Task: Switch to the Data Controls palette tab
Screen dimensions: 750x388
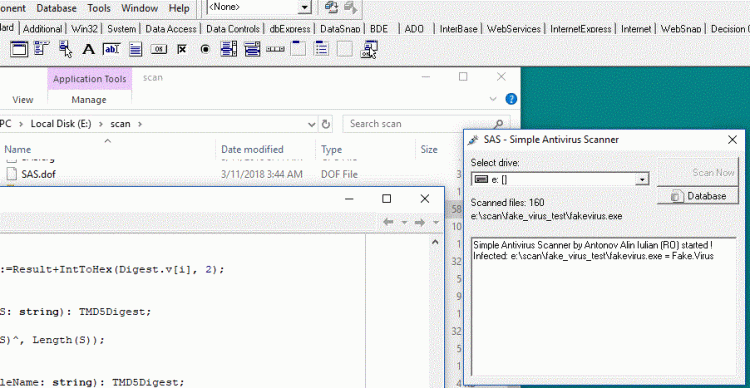Action: tap(233, 29)
